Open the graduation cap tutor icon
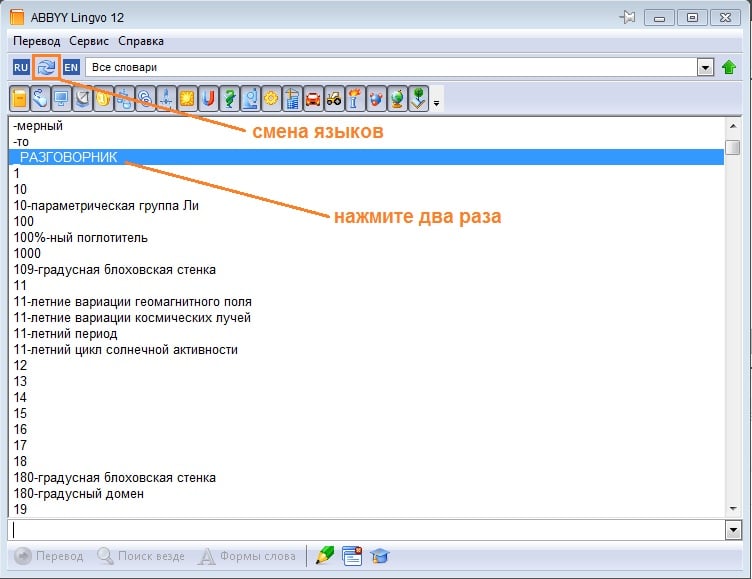This screenshot has width=752, height=579. click(x=380, y=556)
